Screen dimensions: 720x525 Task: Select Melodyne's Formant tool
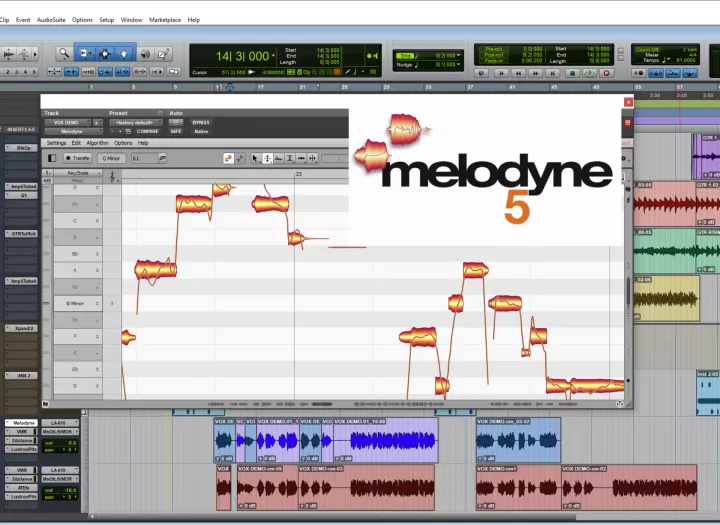point(279,158)
